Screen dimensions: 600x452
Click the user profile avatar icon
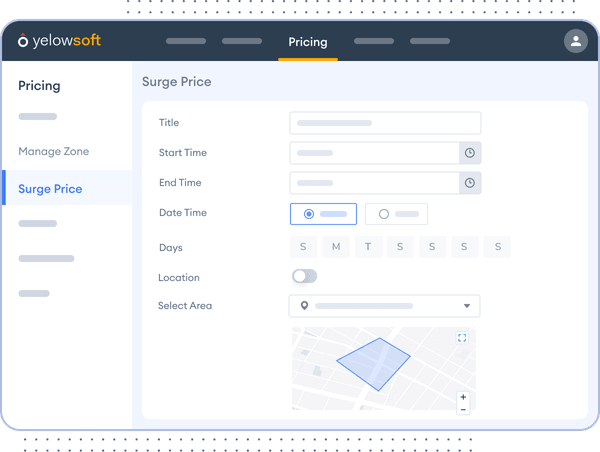click(x=575, y=41)
